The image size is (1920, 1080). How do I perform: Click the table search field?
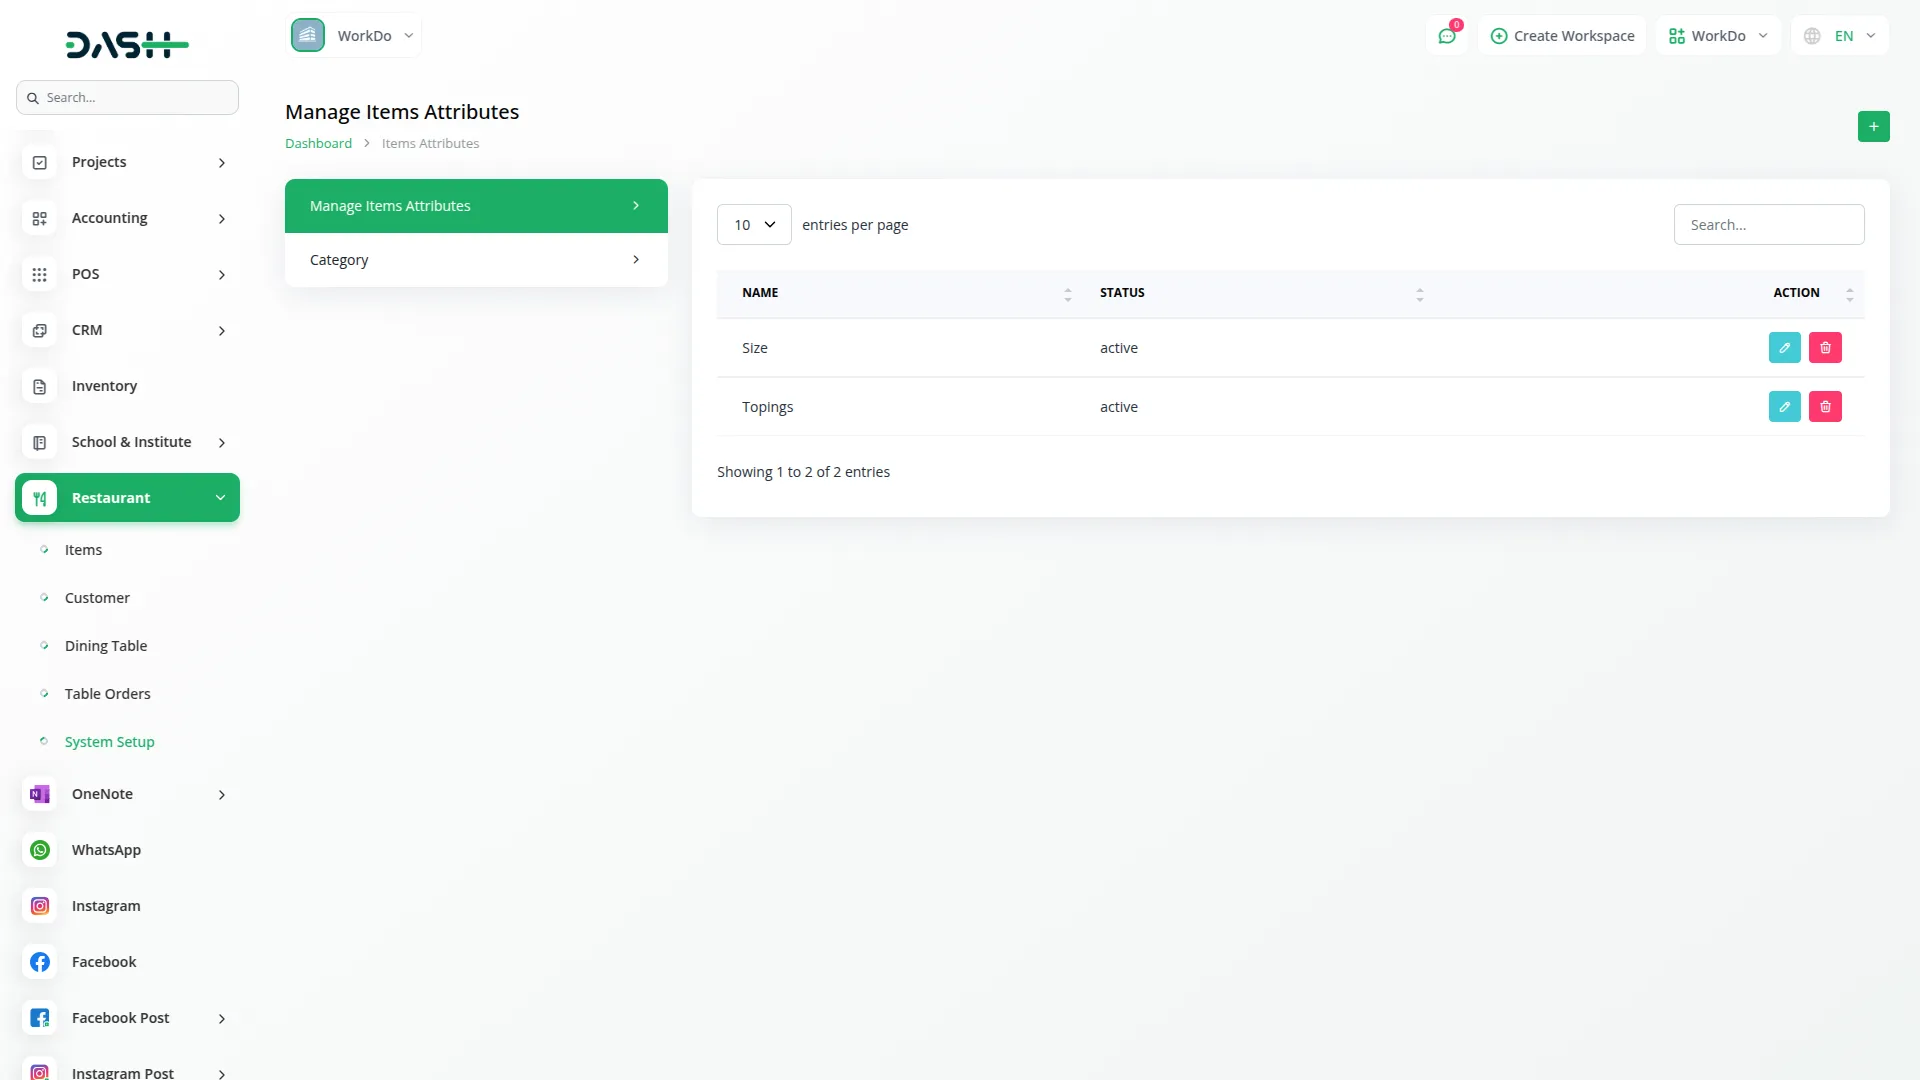click(x=1768, y=225)
